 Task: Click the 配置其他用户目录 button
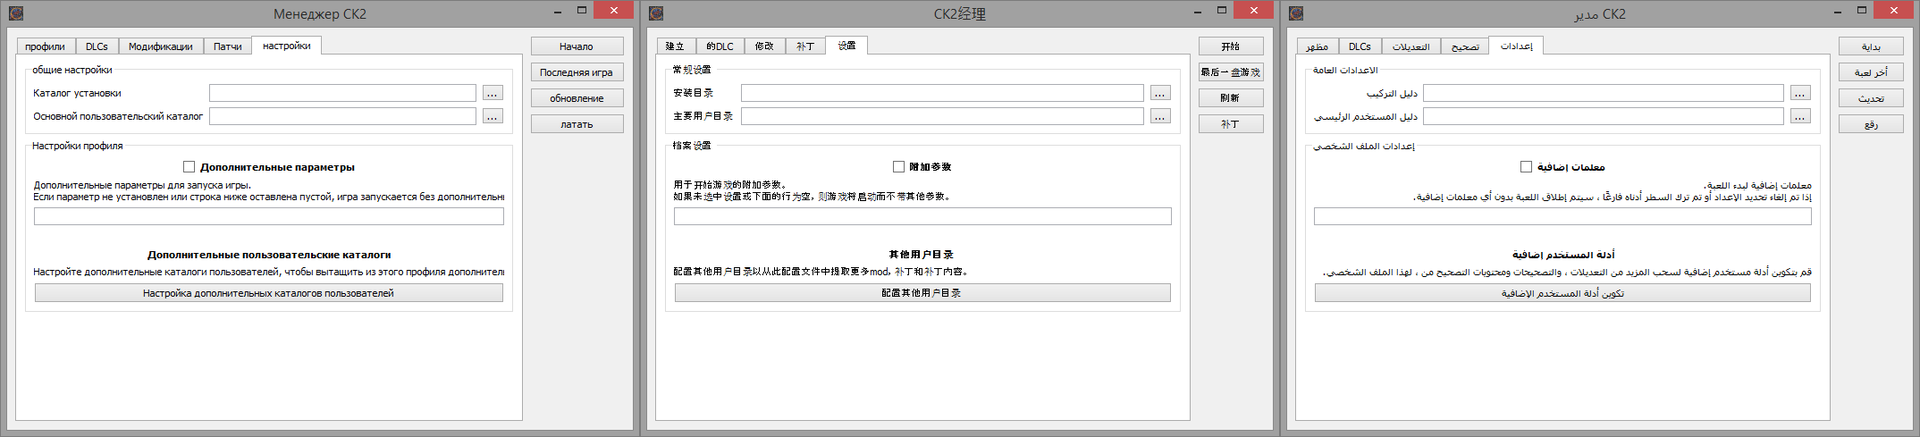922,293
